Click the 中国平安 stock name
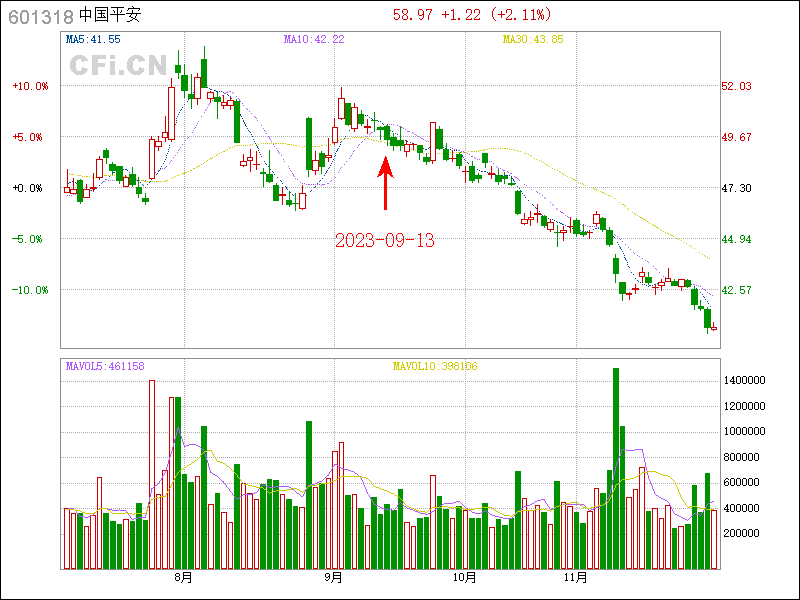The height and width of the screenshot is (600, 800). tap(112, 16)
